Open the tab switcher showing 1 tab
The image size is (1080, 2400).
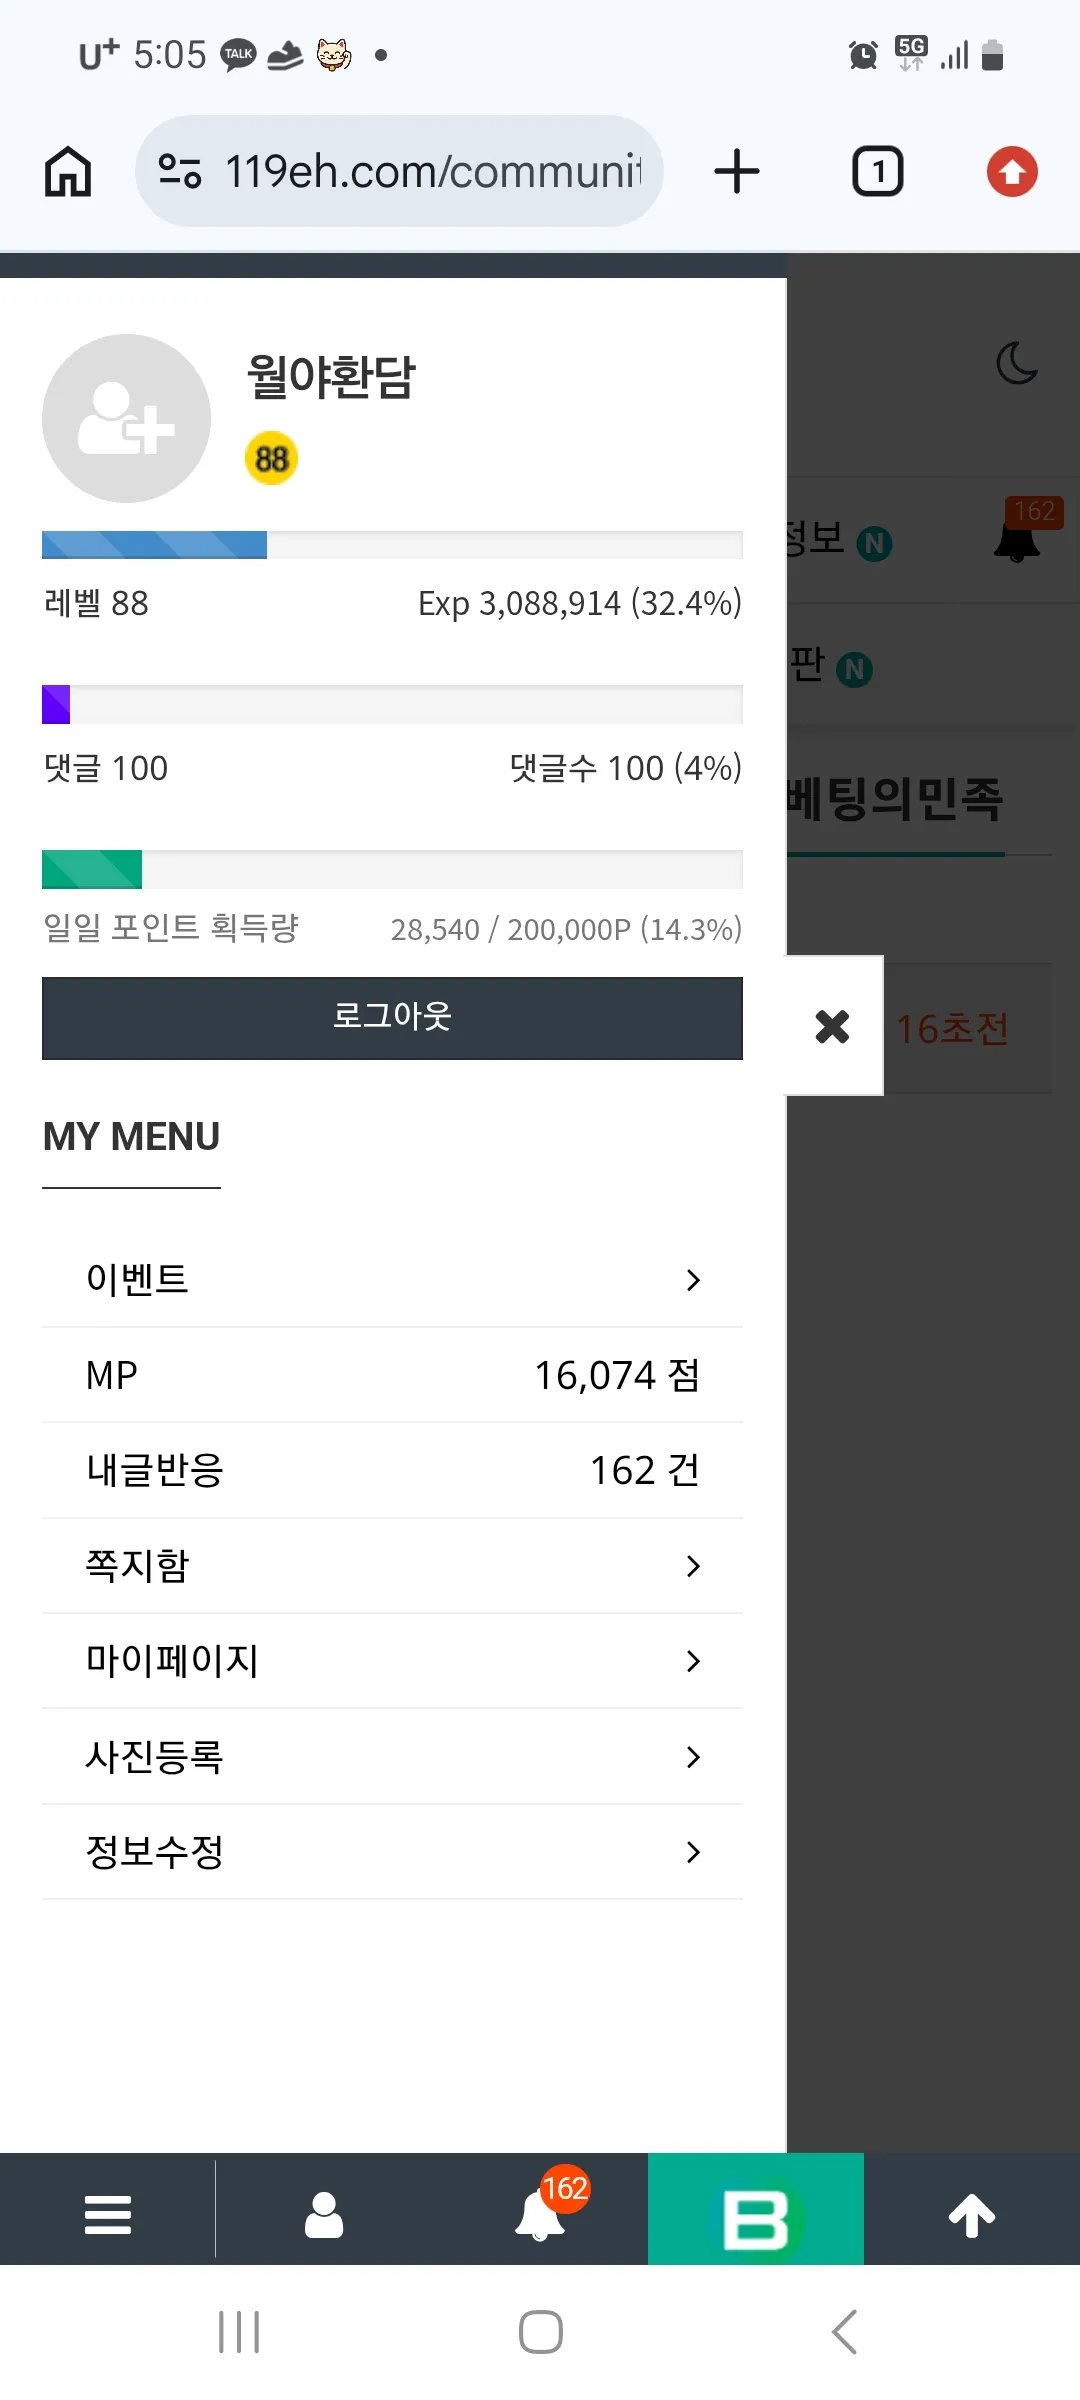click(877, 171)
